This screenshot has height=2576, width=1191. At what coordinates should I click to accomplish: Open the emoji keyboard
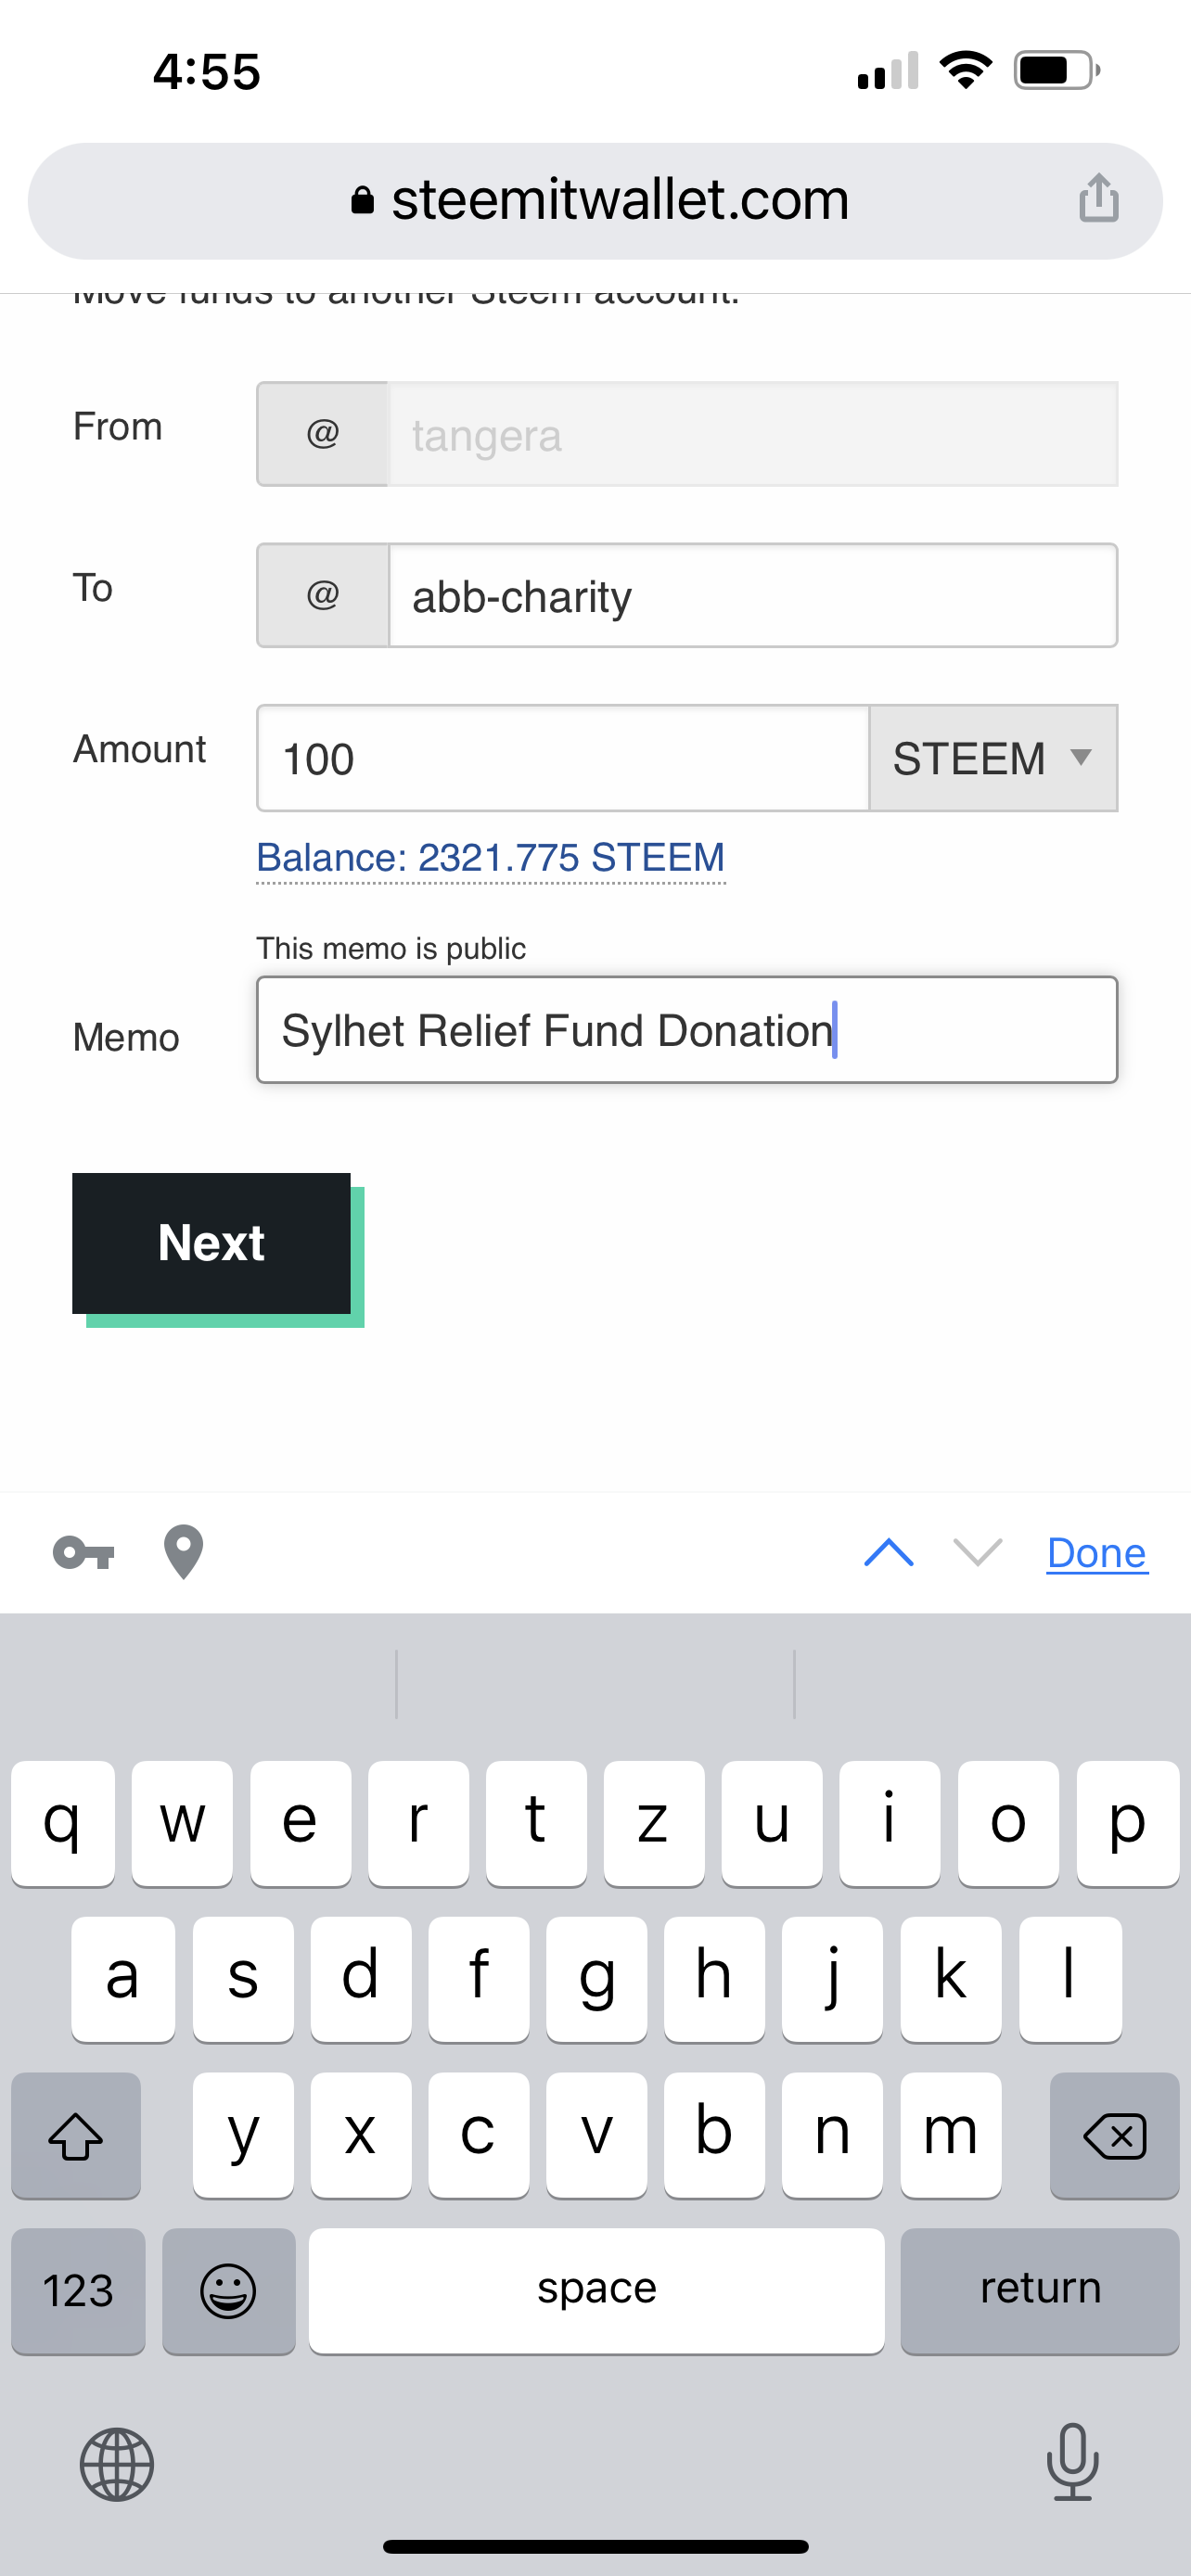[x=228, y=2290]
